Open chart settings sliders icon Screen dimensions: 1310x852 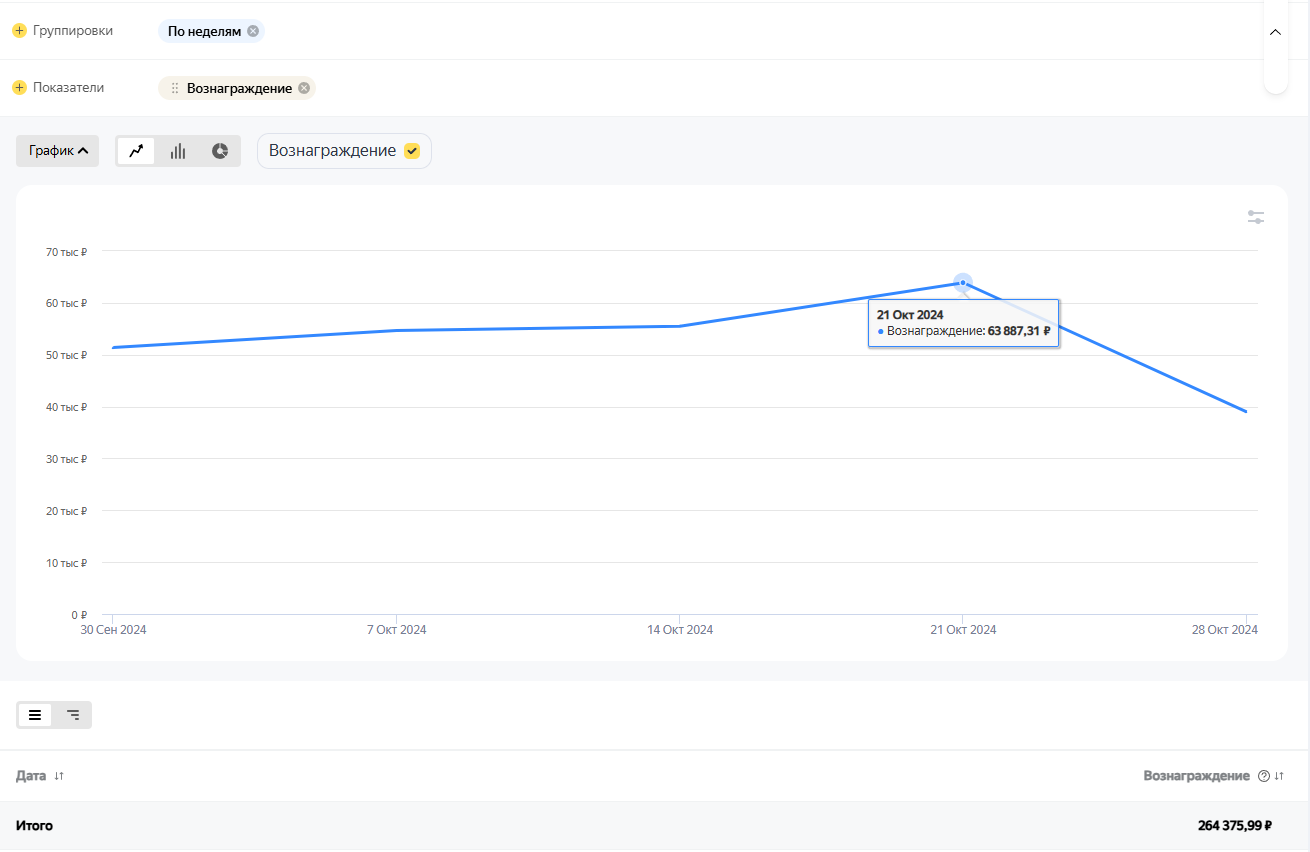coord(1256,217)
